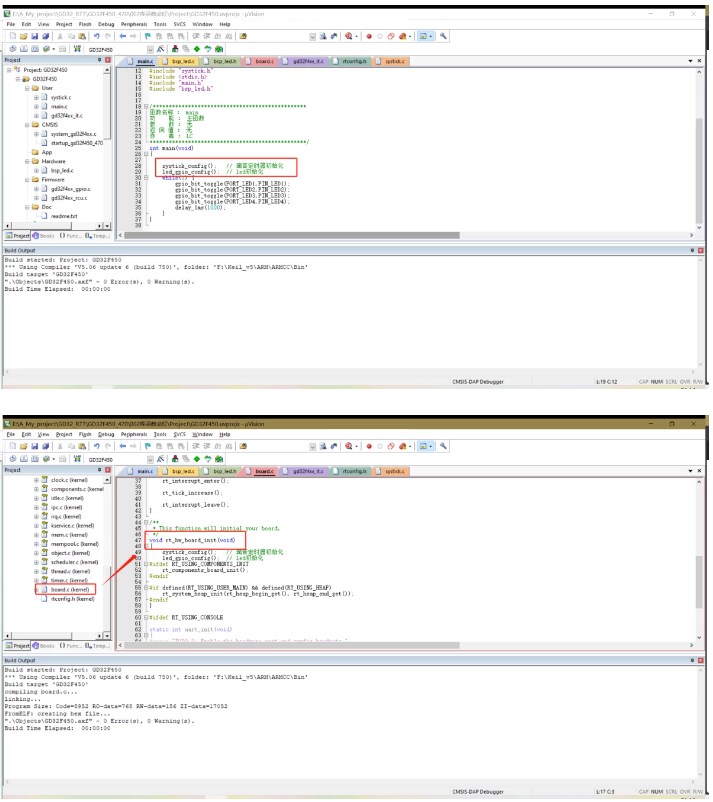Click Download to flash icon in upper window
This screenshot has height=802, width=713.
(x=77, y=49)
